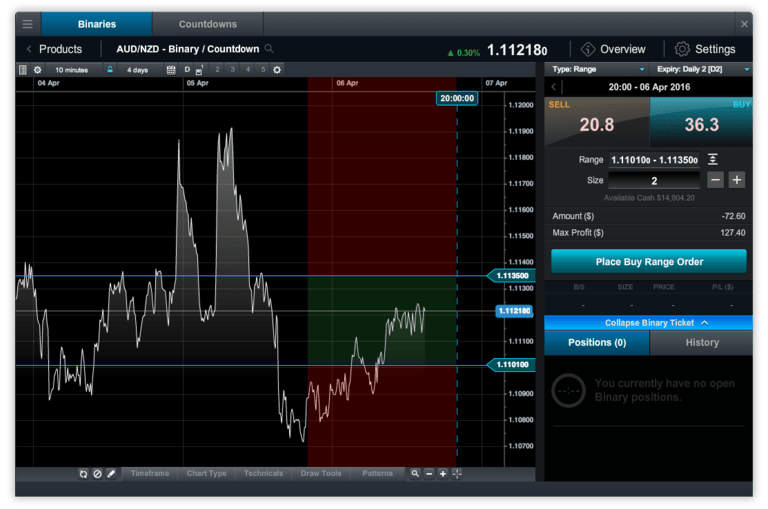Image resolution: width=768 pixels, height=509 pixels.
Task: Select the BUY price 36.3 panel
Action: click(701, 123)
